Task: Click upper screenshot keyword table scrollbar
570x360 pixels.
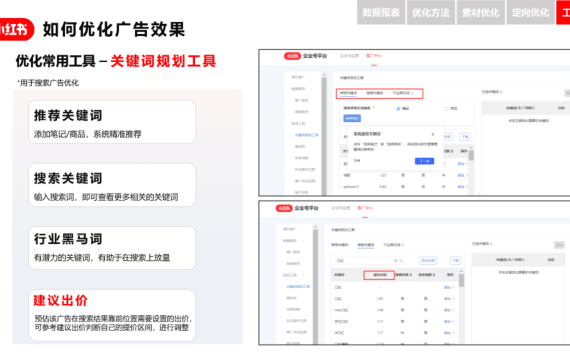Action: [x=471, y=156]
